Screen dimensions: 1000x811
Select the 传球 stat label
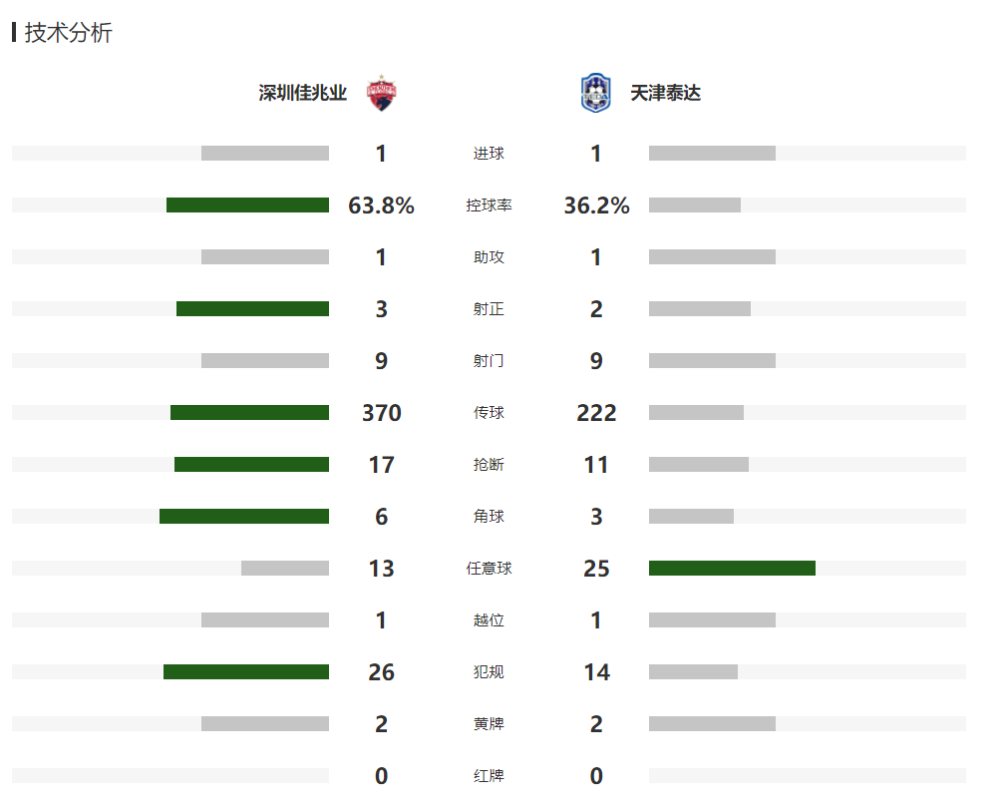489,413
